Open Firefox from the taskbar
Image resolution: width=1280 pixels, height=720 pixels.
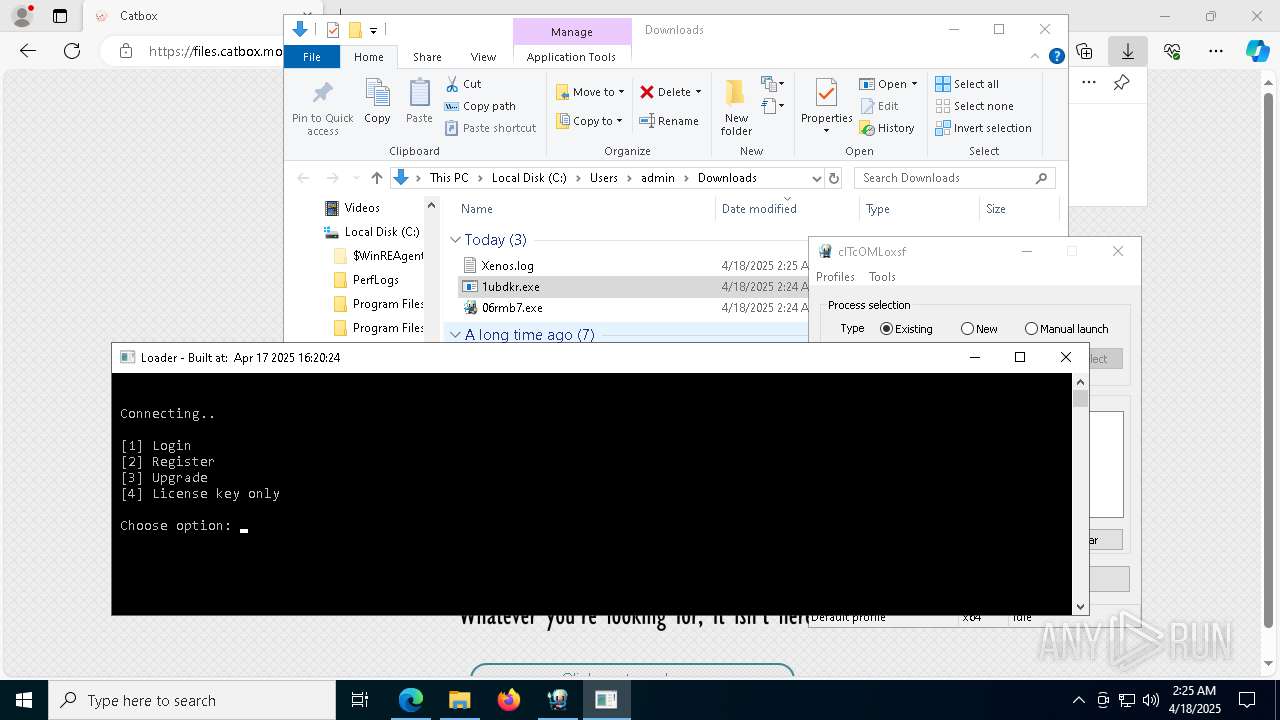click(508, 700)
